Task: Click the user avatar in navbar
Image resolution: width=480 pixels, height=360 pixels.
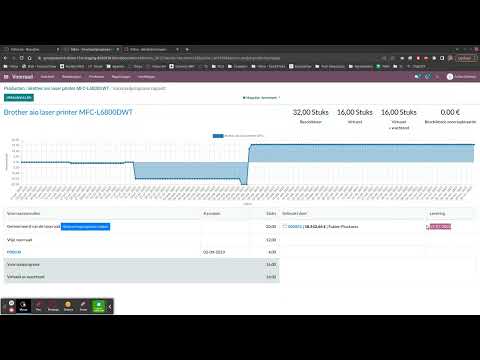Action: [x=450, y=77]
